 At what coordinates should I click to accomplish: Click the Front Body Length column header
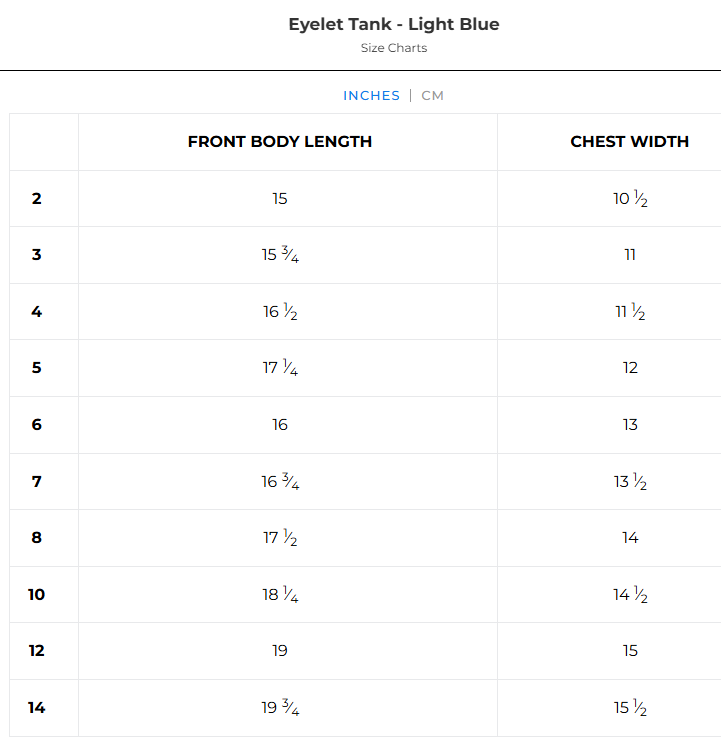point(280,142)
